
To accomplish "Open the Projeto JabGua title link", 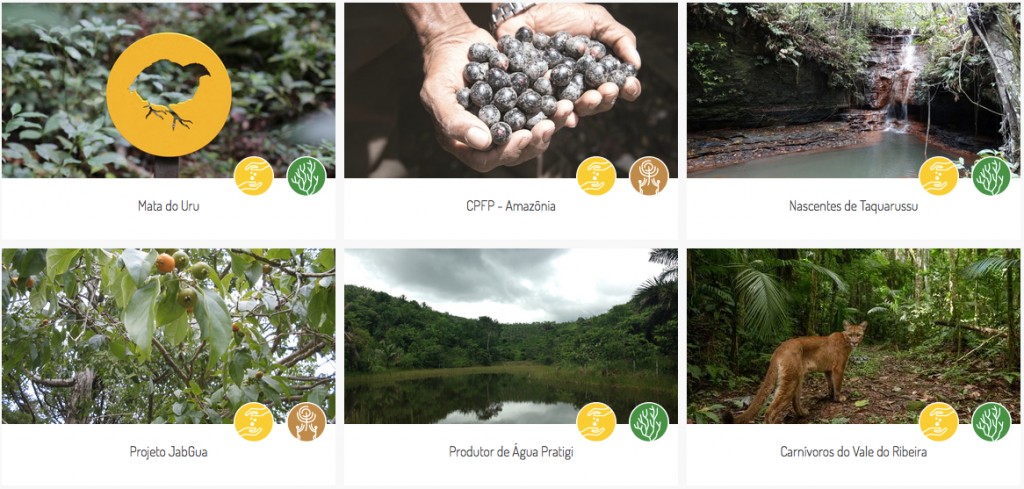I will 168,452.
